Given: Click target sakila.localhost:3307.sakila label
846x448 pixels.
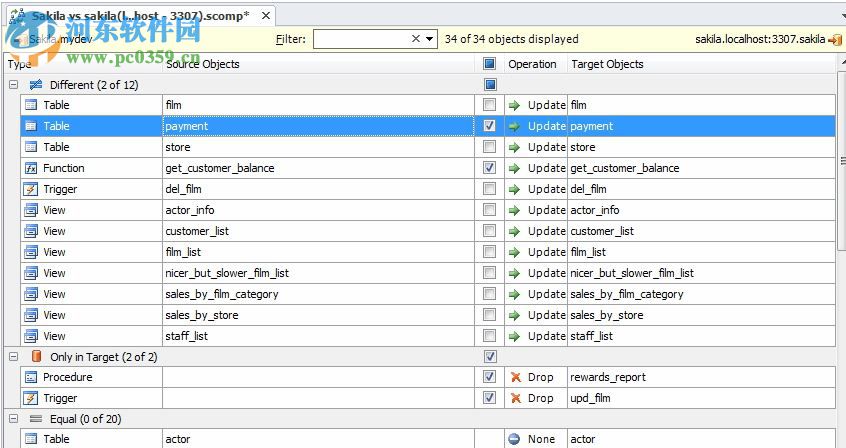Looking at the screenshot, I should click(760, 39).
